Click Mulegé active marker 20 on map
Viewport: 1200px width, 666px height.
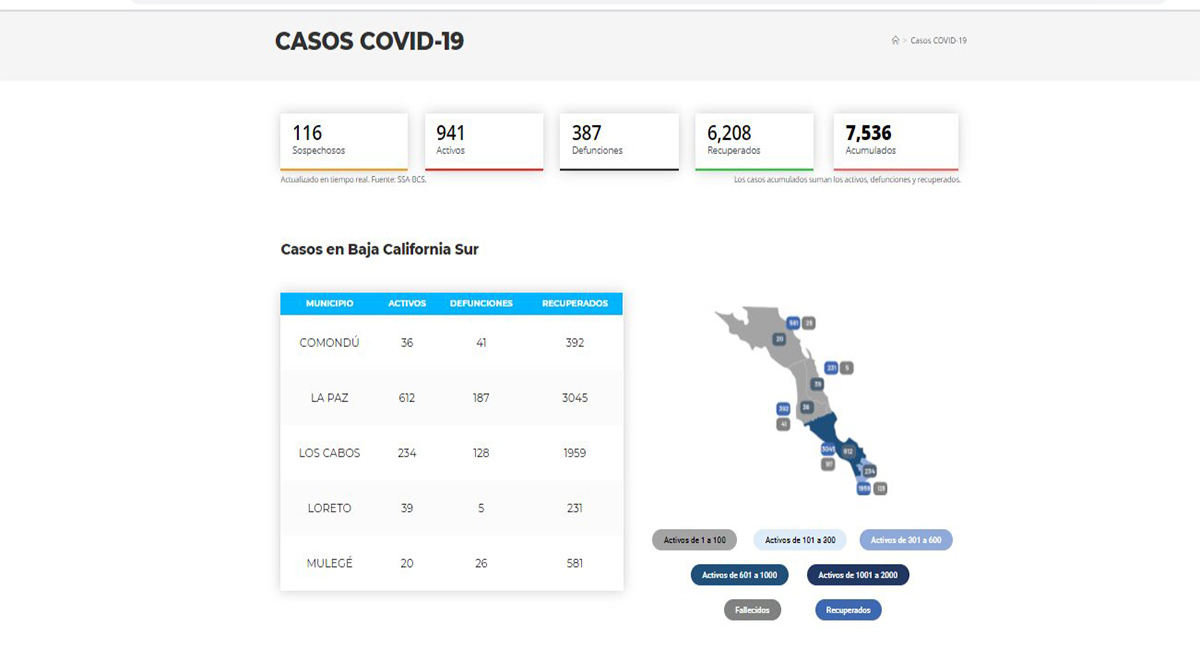tap(779, 338)
